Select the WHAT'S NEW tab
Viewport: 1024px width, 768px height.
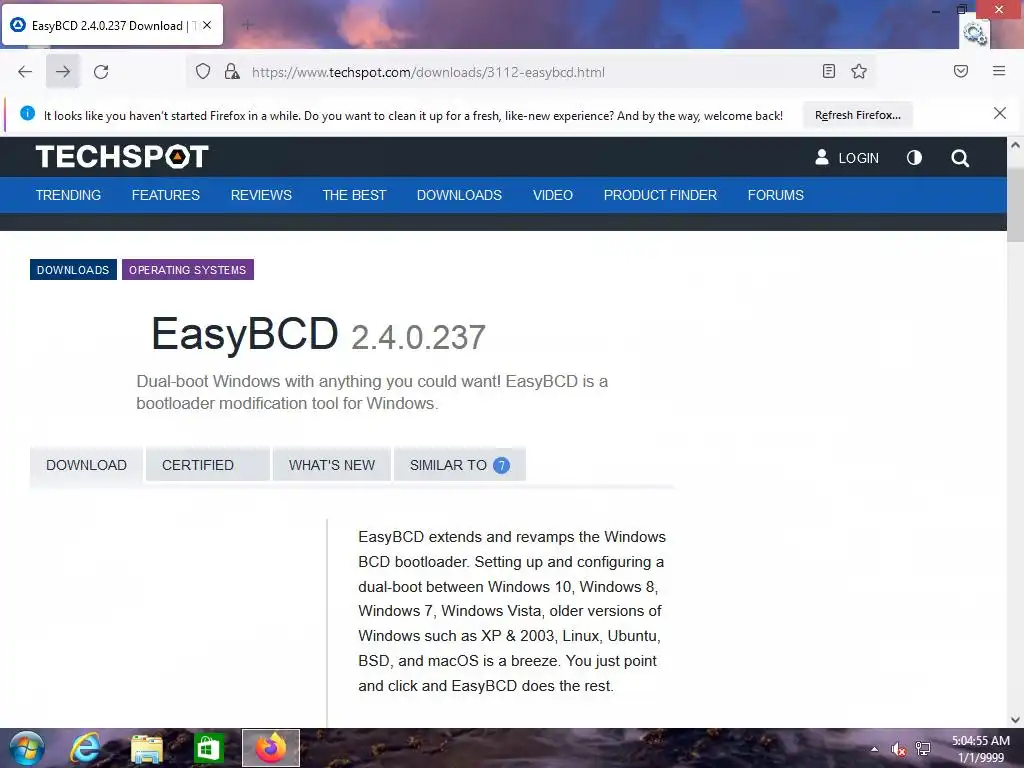tap(332, 465)
